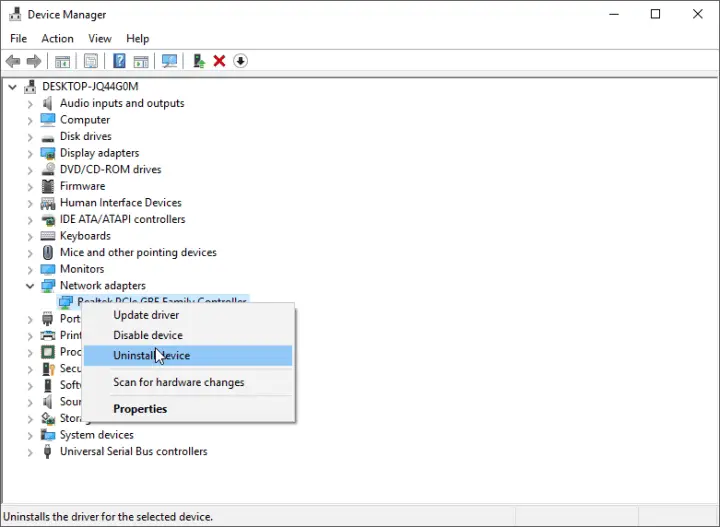Image resolution: width=720 pixels, height=527 pixels.
Task: Click the Universal Serial Bus controllers icon
Action: point(47,451)
